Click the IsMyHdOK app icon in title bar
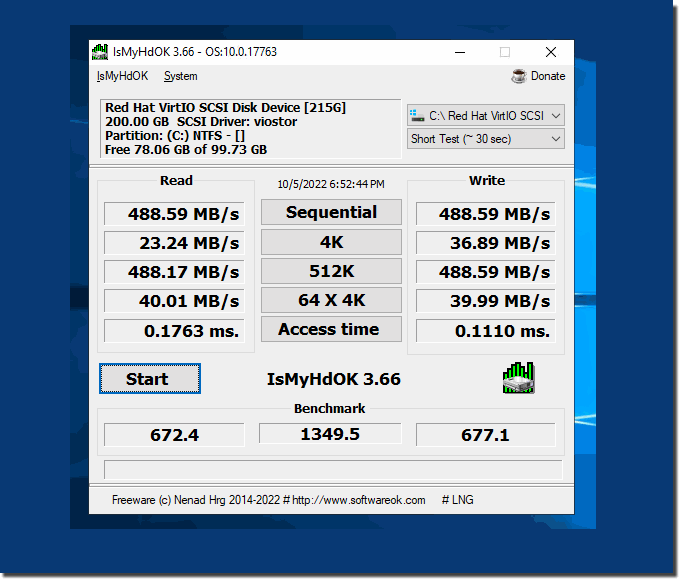The width and height of the screenshot is (680, 580). click(x=100, y=52)
